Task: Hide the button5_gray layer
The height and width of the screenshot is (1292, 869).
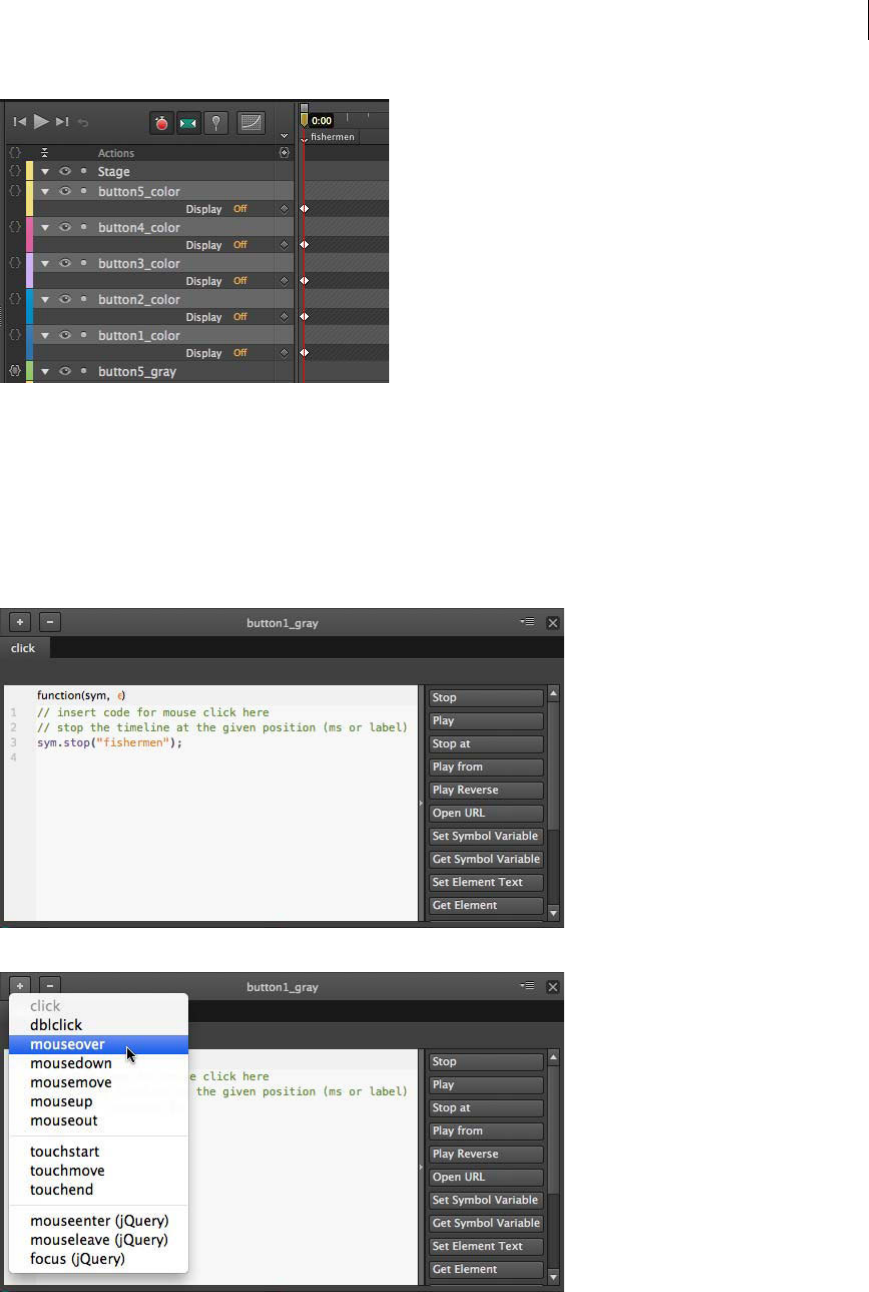Action: coord(65,371)
